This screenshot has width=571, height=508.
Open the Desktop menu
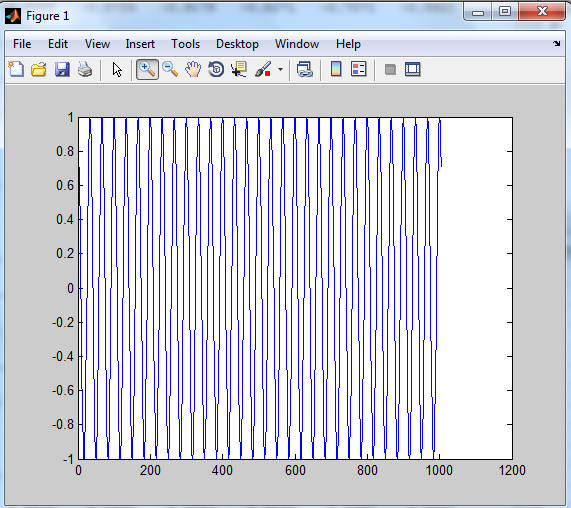click(x=237, y=44)
